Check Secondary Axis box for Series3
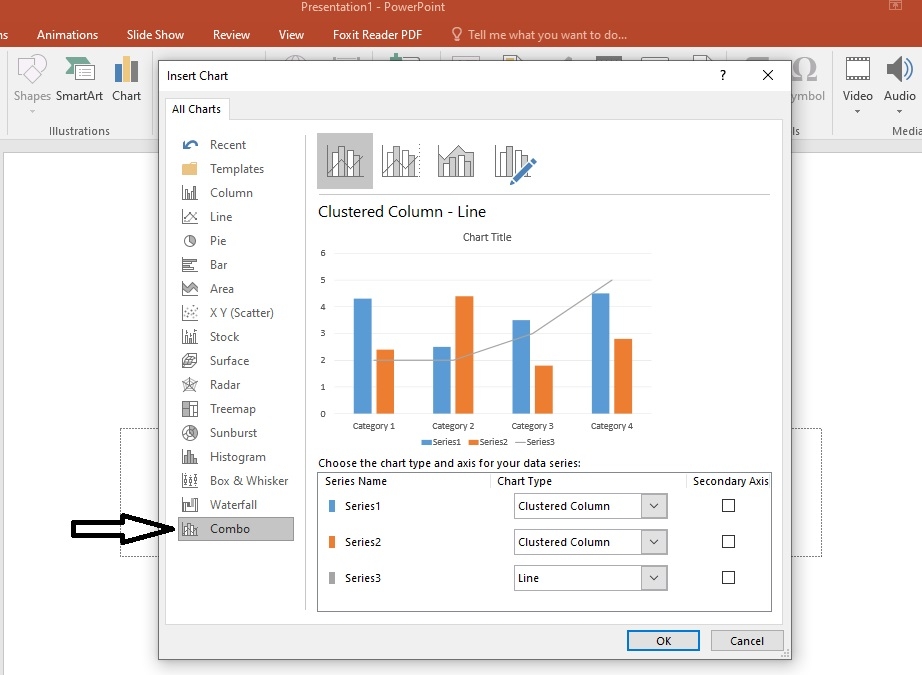This screenshot has width=922, height=675. click(728, 578)
